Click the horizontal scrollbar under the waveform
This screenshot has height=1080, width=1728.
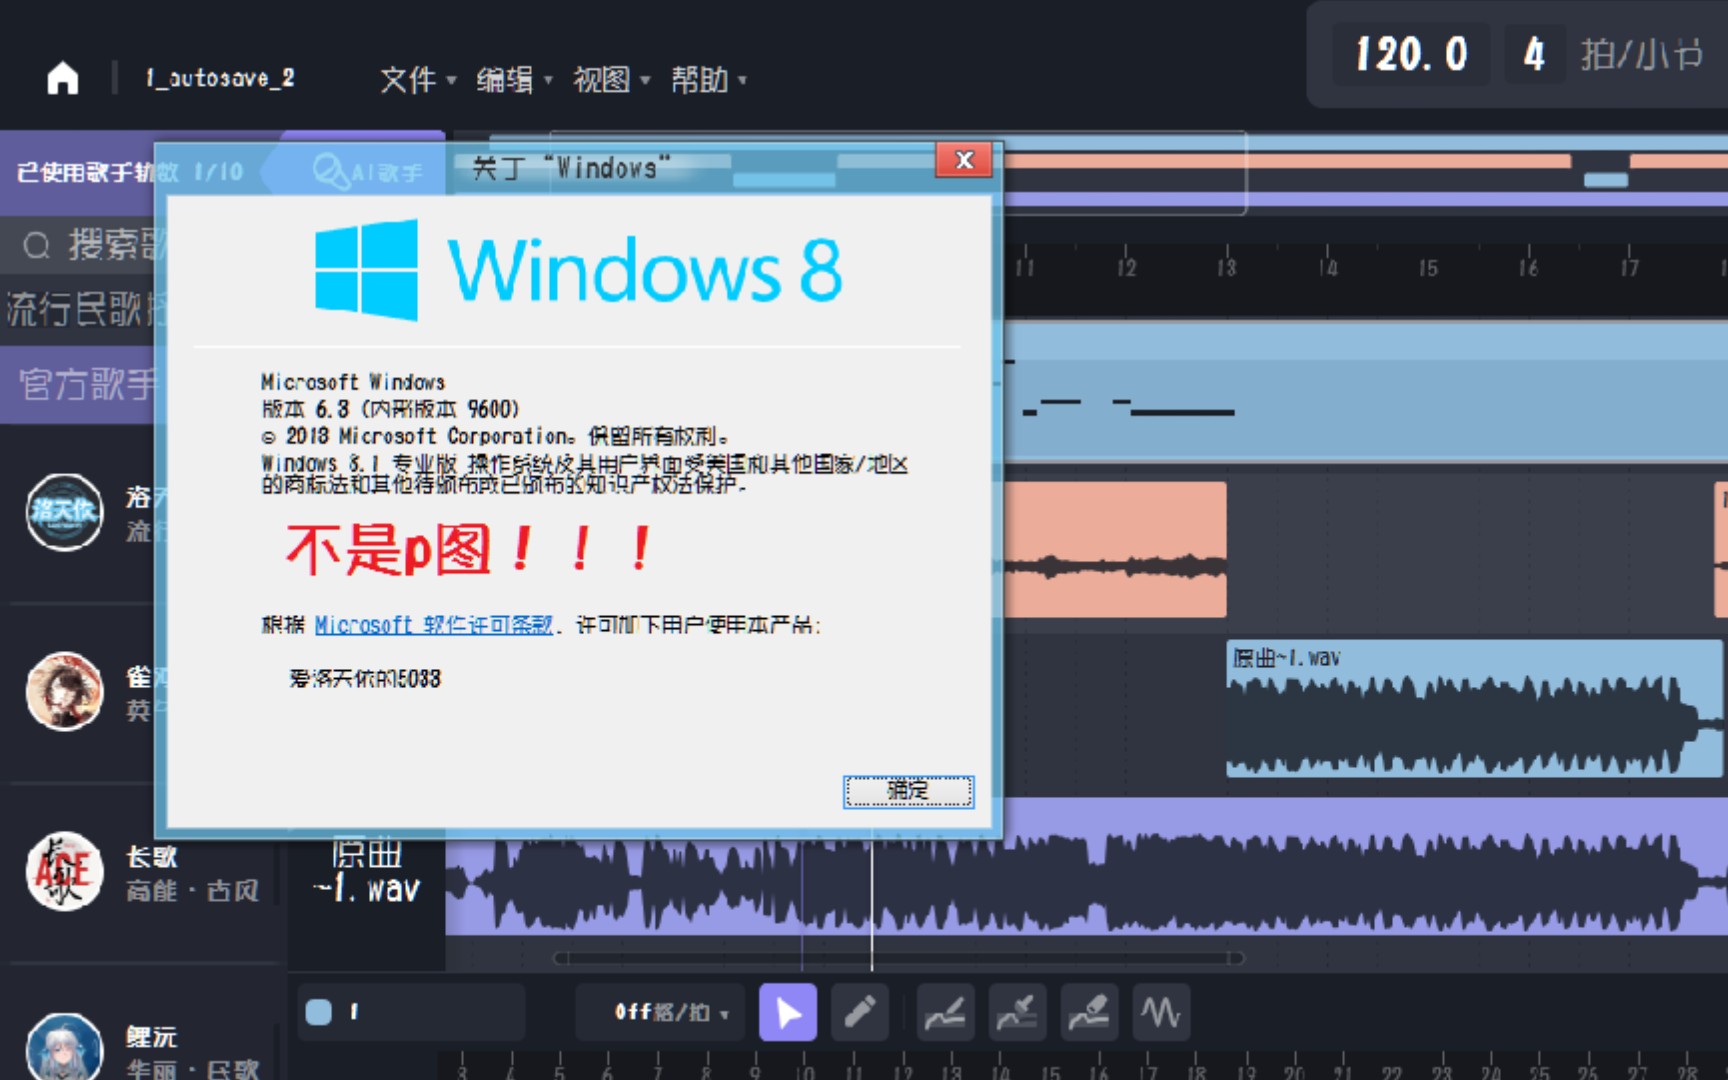pos(898,958)
